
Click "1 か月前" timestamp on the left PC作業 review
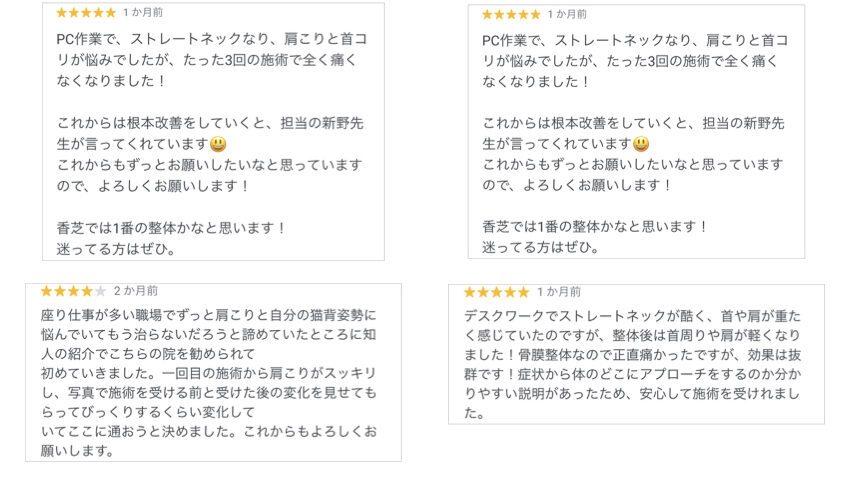(143, 13)
